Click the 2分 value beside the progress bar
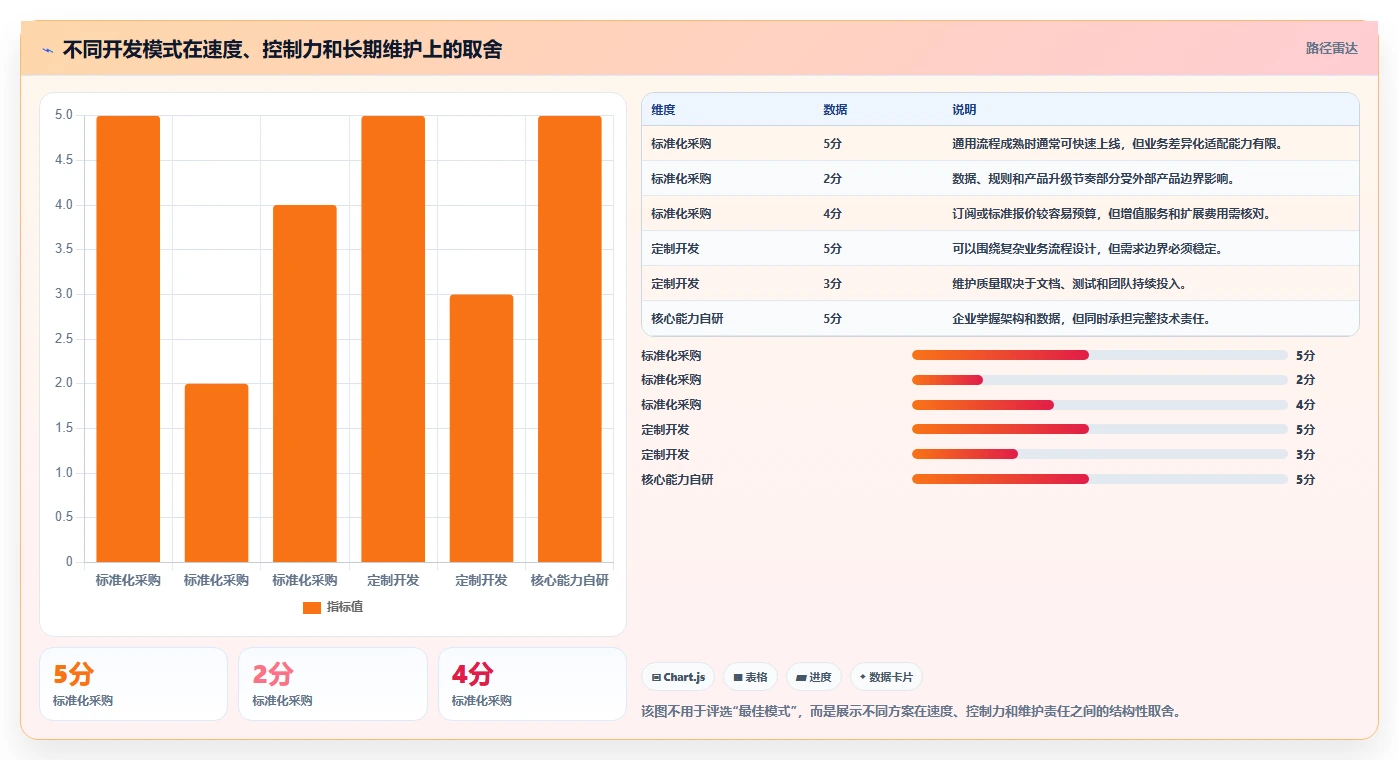Viewport: 1399px width, 760px height. point(1305,380)
